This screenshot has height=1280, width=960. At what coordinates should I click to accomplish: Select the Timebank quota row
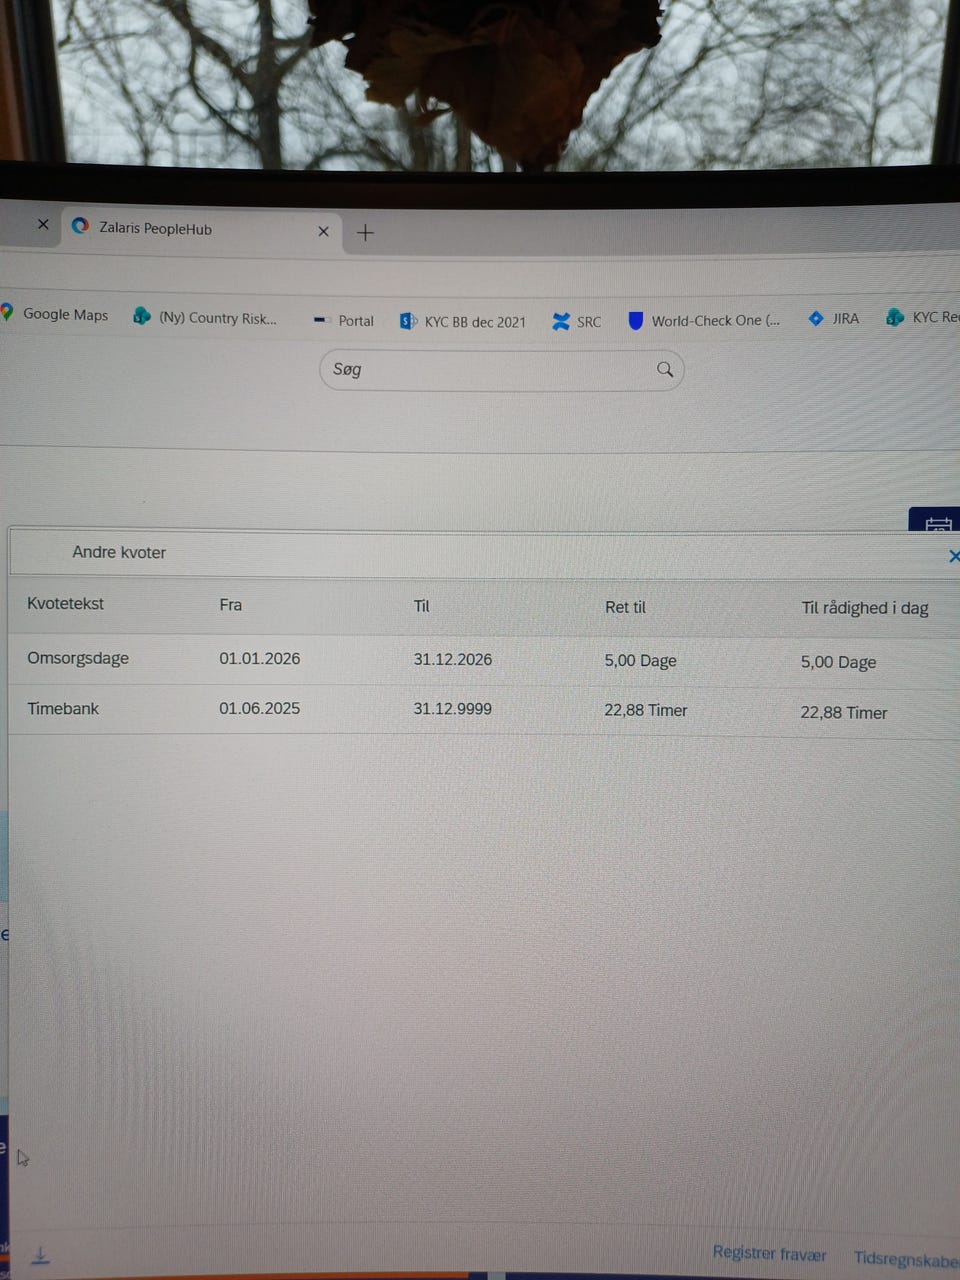pos(484,710)
